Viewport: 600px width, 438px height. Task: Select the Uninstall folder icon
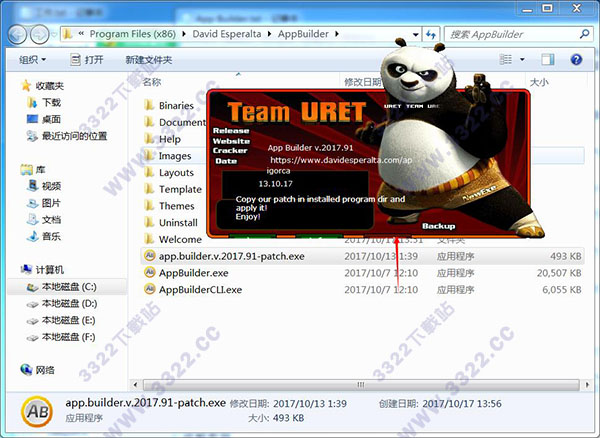[x=149, y=222]
